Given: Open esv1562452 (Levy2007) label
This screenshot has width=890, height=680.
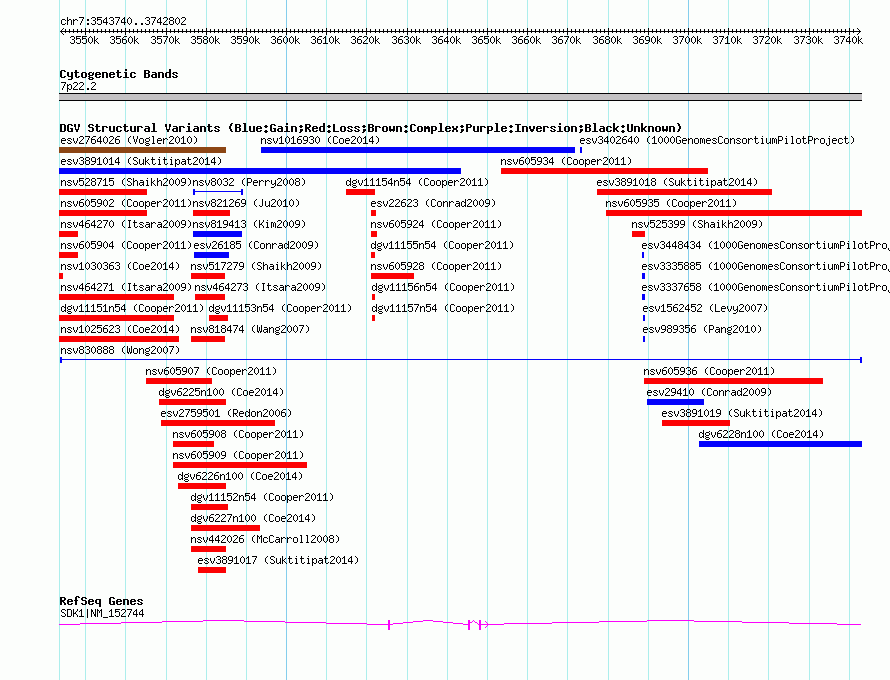Looking at the screenshot, I should 705,308.
